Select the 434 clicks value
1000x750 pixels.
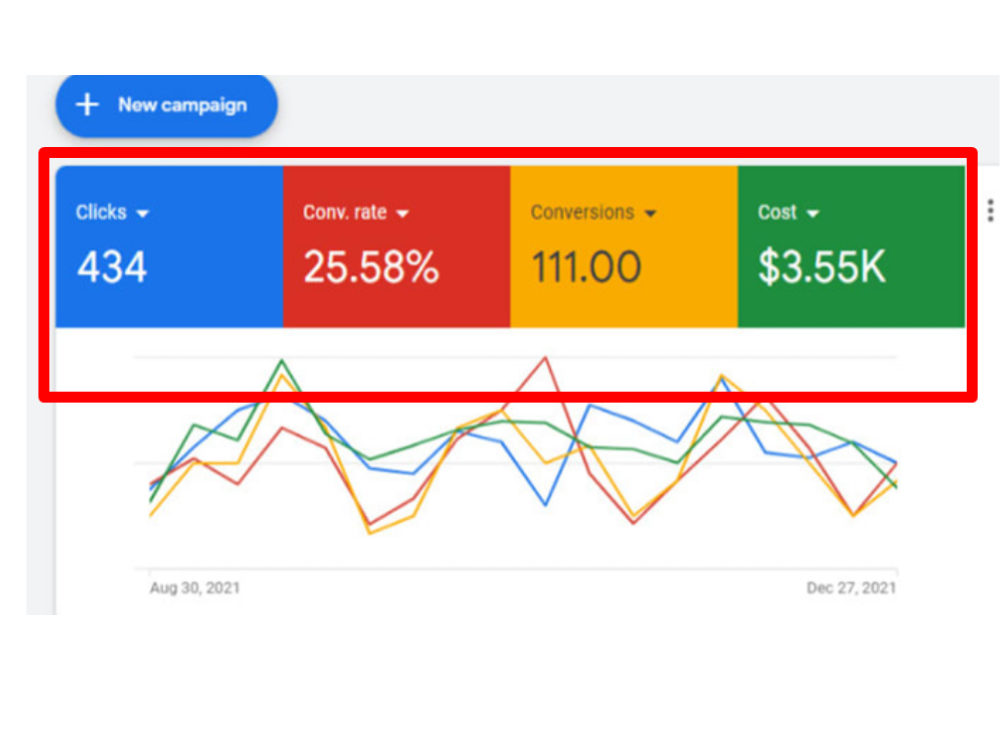pyautogui.click(x=112, y=267)
